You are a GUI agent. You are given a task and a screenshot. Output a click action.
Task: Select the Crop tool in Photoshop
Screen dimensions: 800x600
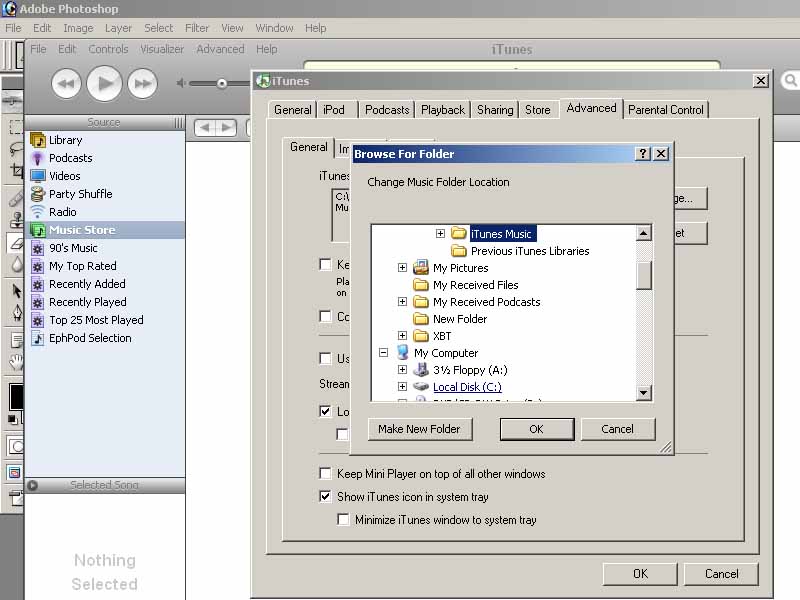click(x=17, y=170)
